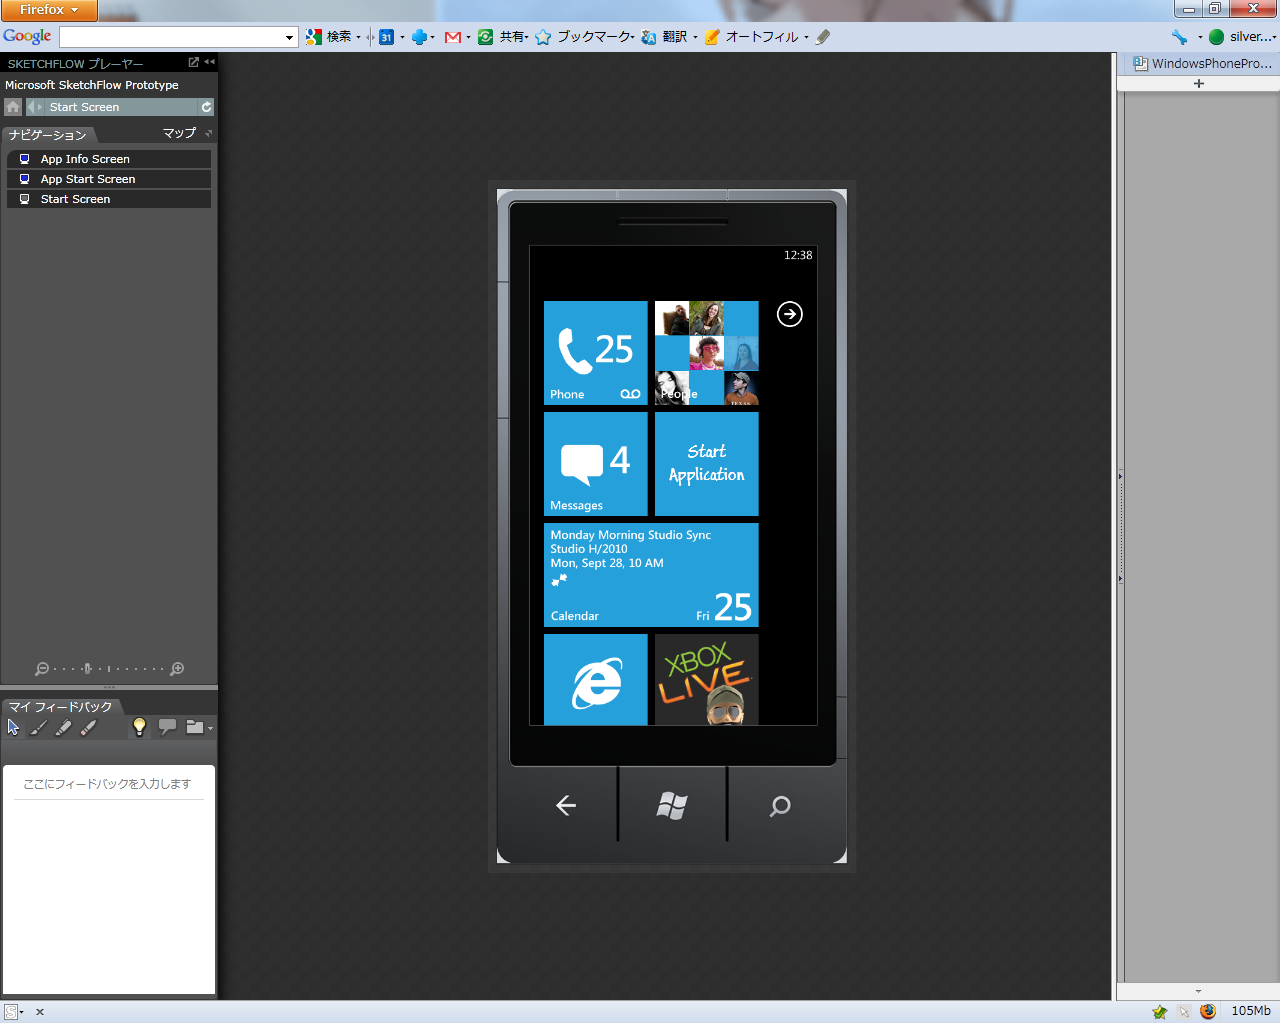
Task: Navigate forward with the right arrow
Action: (40, 107)
